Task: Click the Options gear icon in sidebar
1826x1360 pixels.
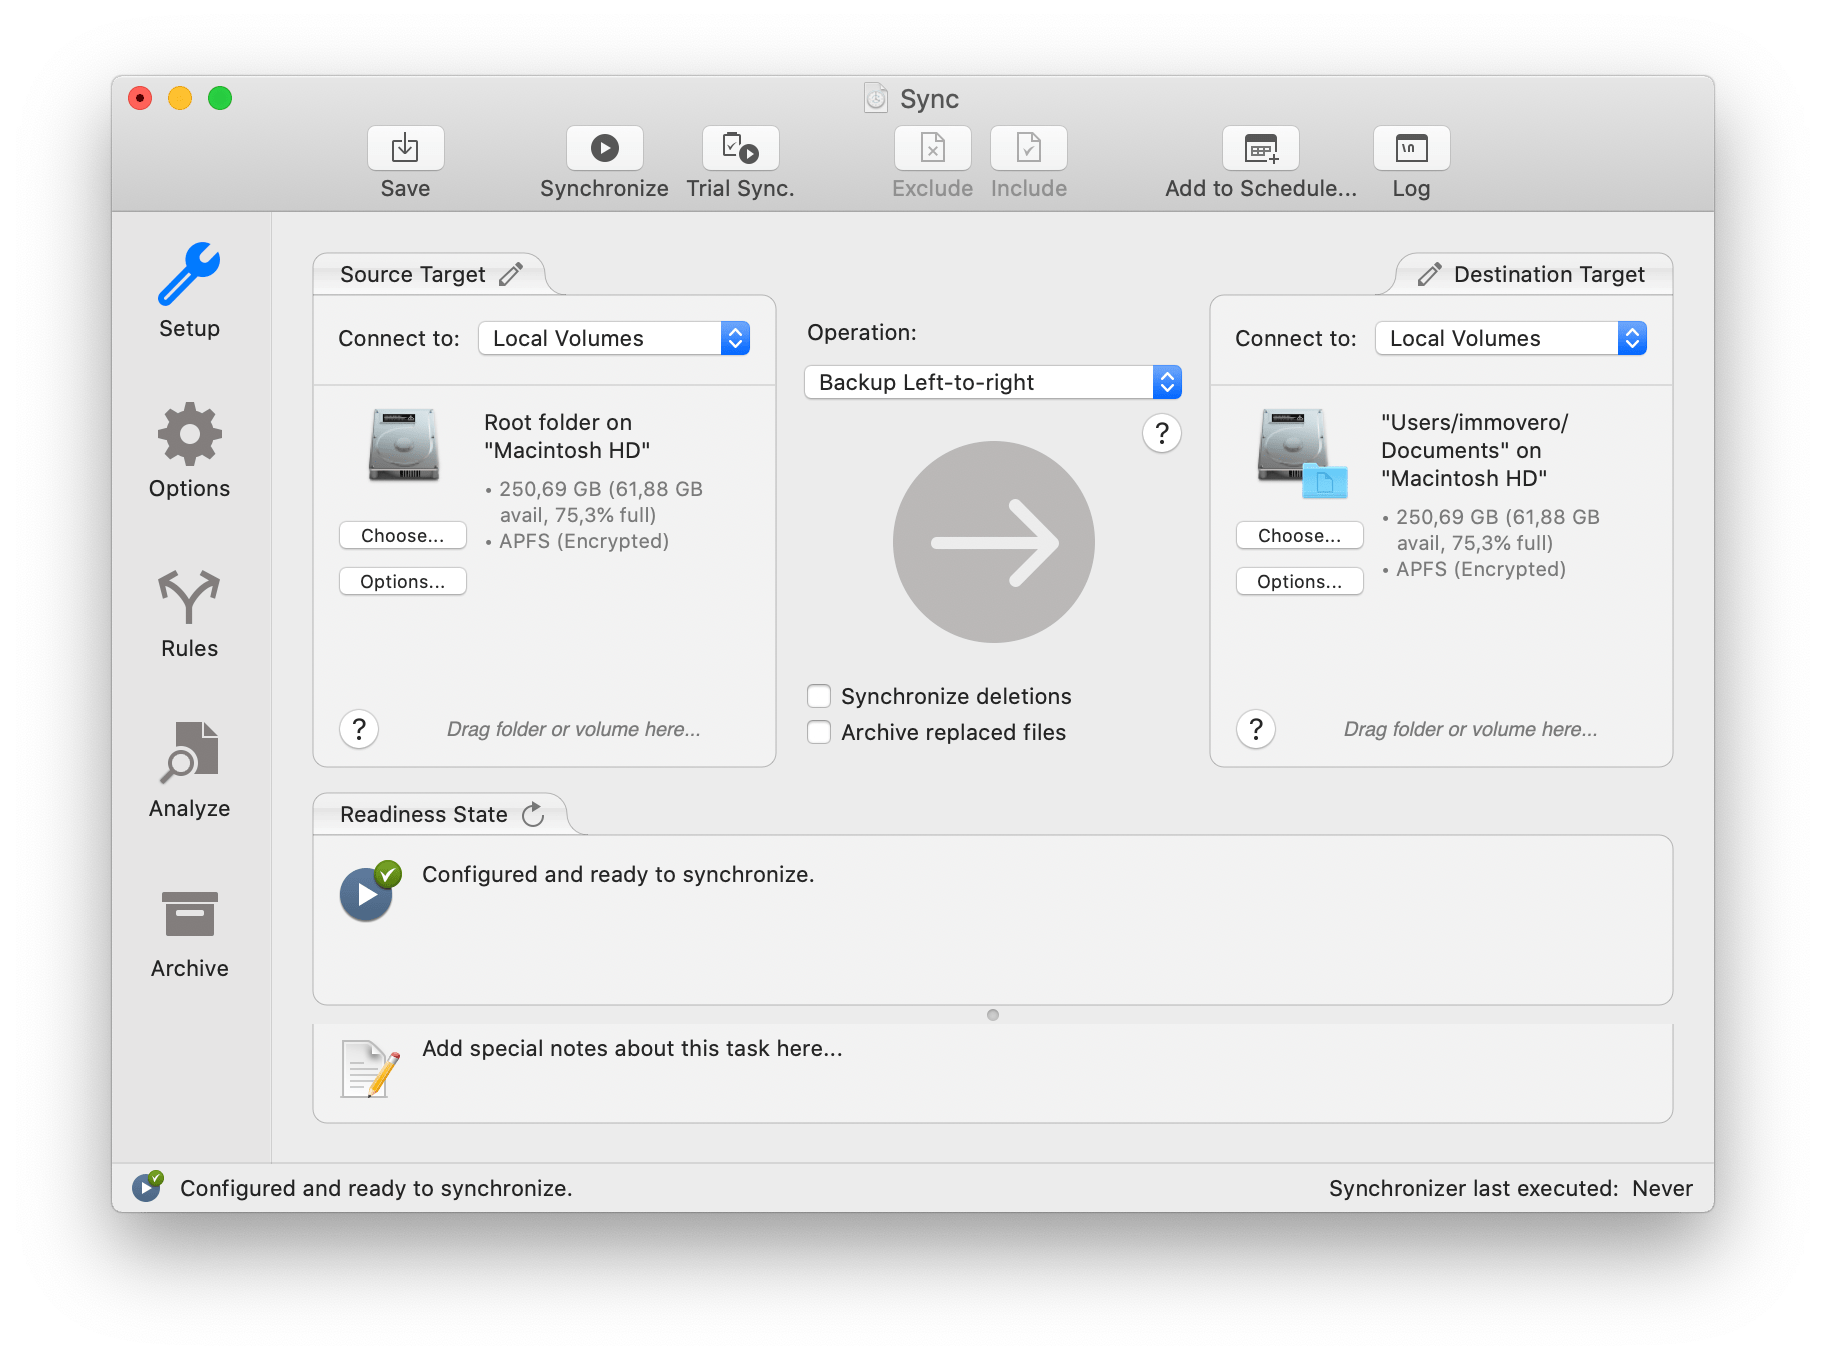Action: [x=188, y=434]
